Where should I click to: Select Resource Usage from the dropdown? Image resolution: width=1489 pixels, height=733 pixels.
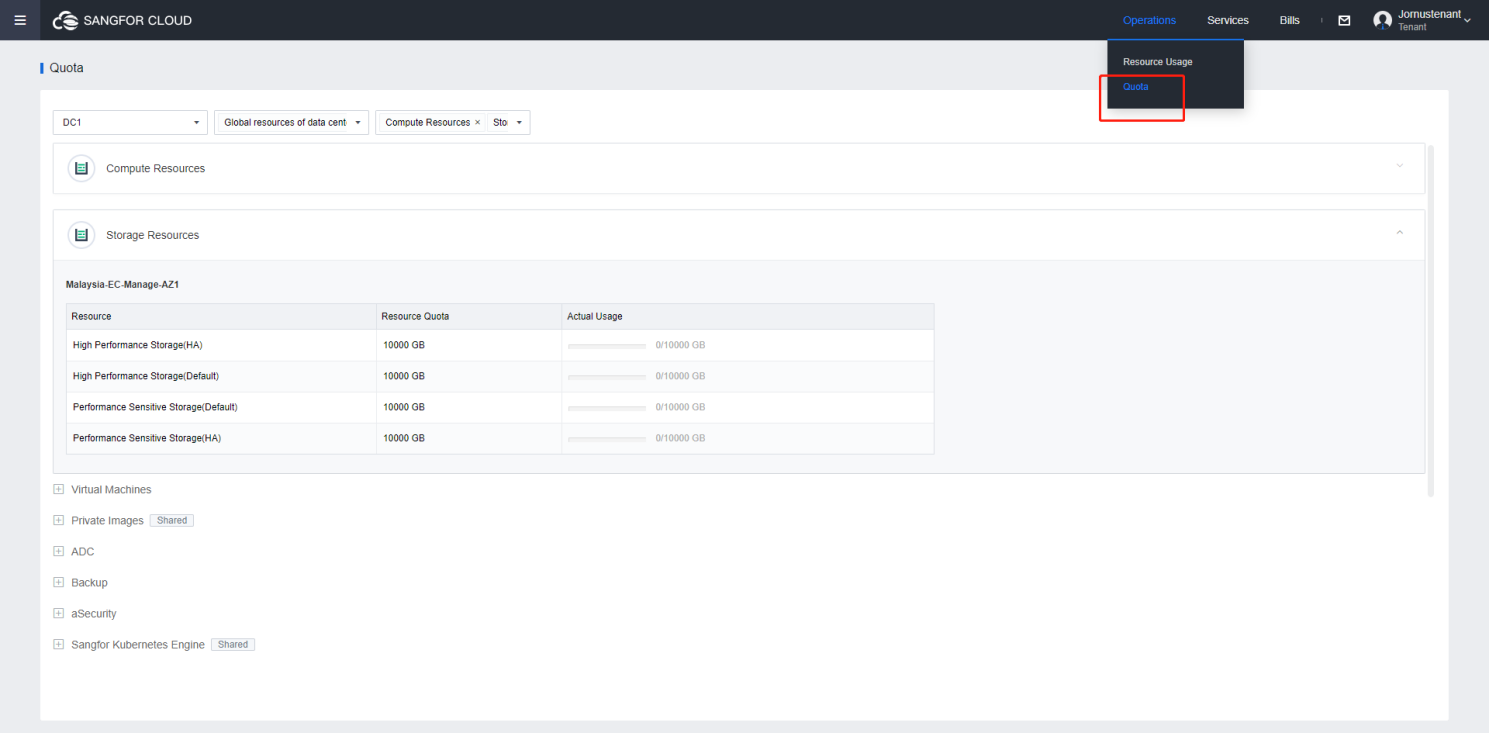(1157, 62)
